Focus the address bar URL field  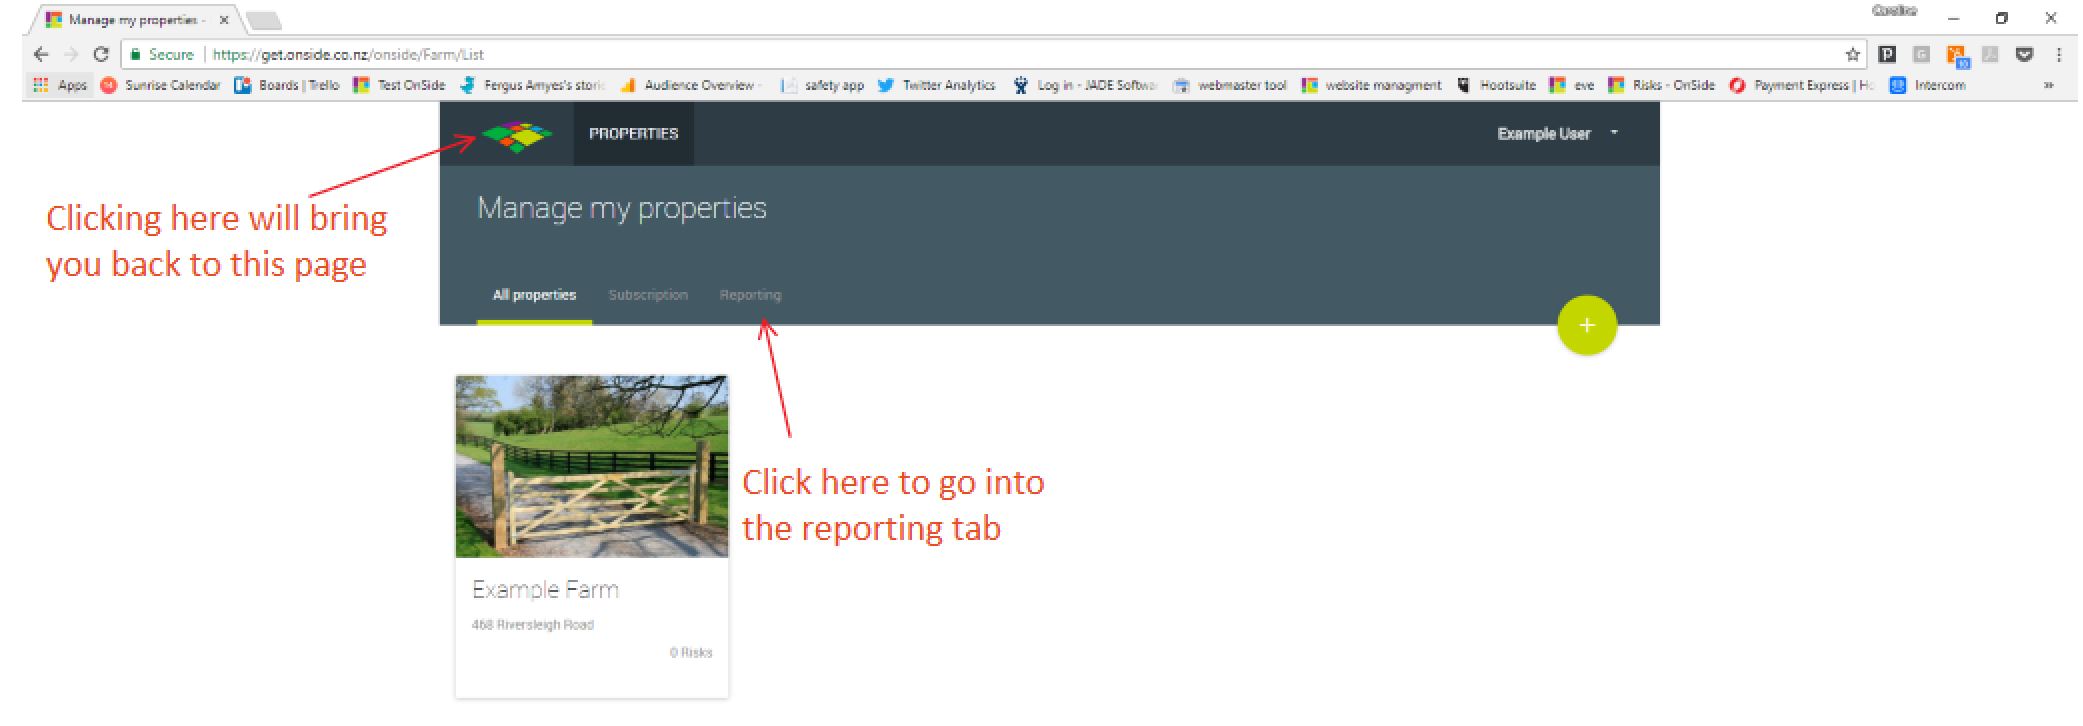tap(900, 55)
